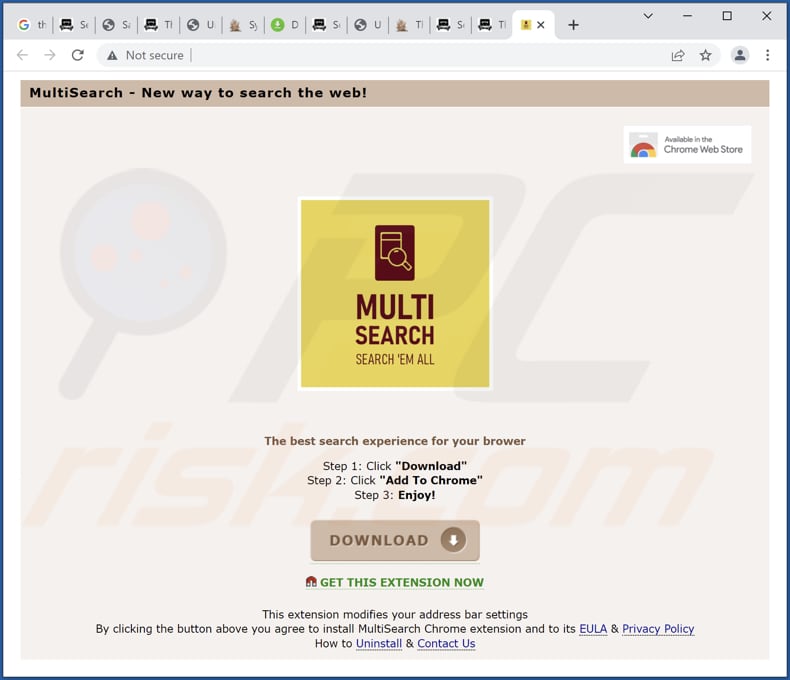Image resolution: width=790 pixels, height=680 pixels.
Task: Open the EULA link
Action: coord(592,629)
